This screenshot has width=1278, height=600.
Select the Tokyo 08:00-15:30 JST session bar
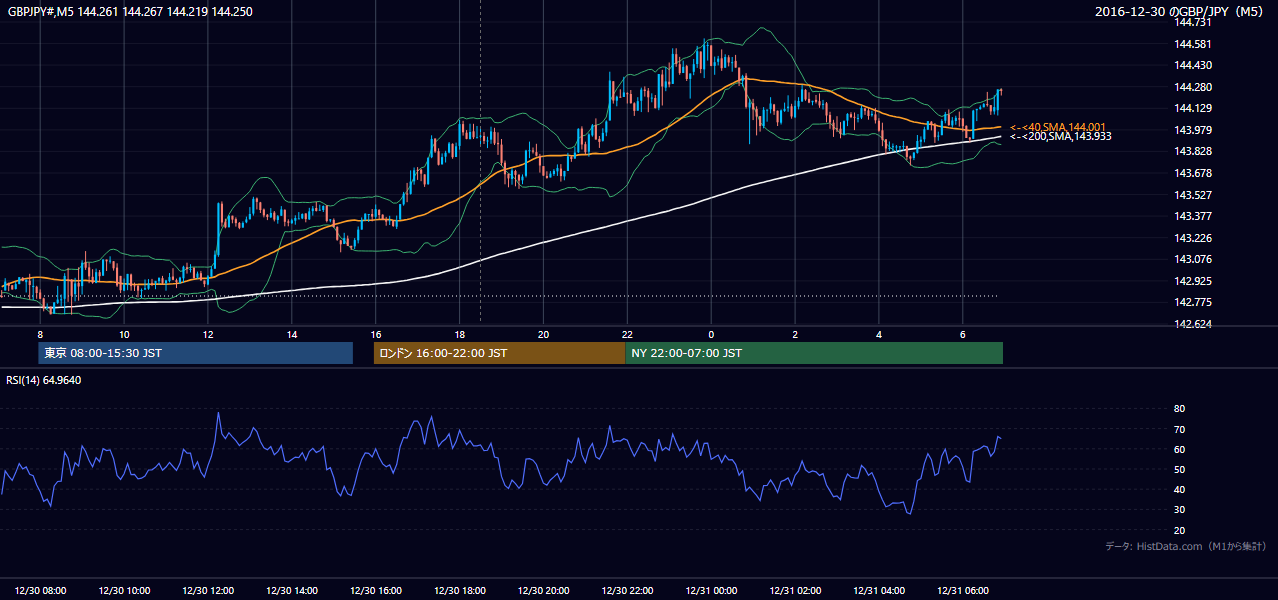pos(196,353)
